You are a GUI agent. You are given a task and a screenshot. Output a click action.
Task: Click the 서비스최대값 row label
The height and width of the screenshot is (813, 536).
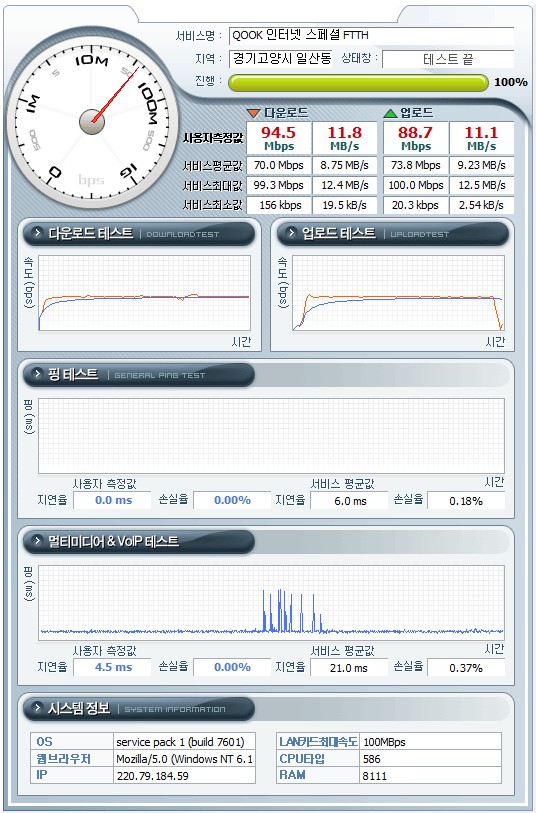tap(213, 186)
